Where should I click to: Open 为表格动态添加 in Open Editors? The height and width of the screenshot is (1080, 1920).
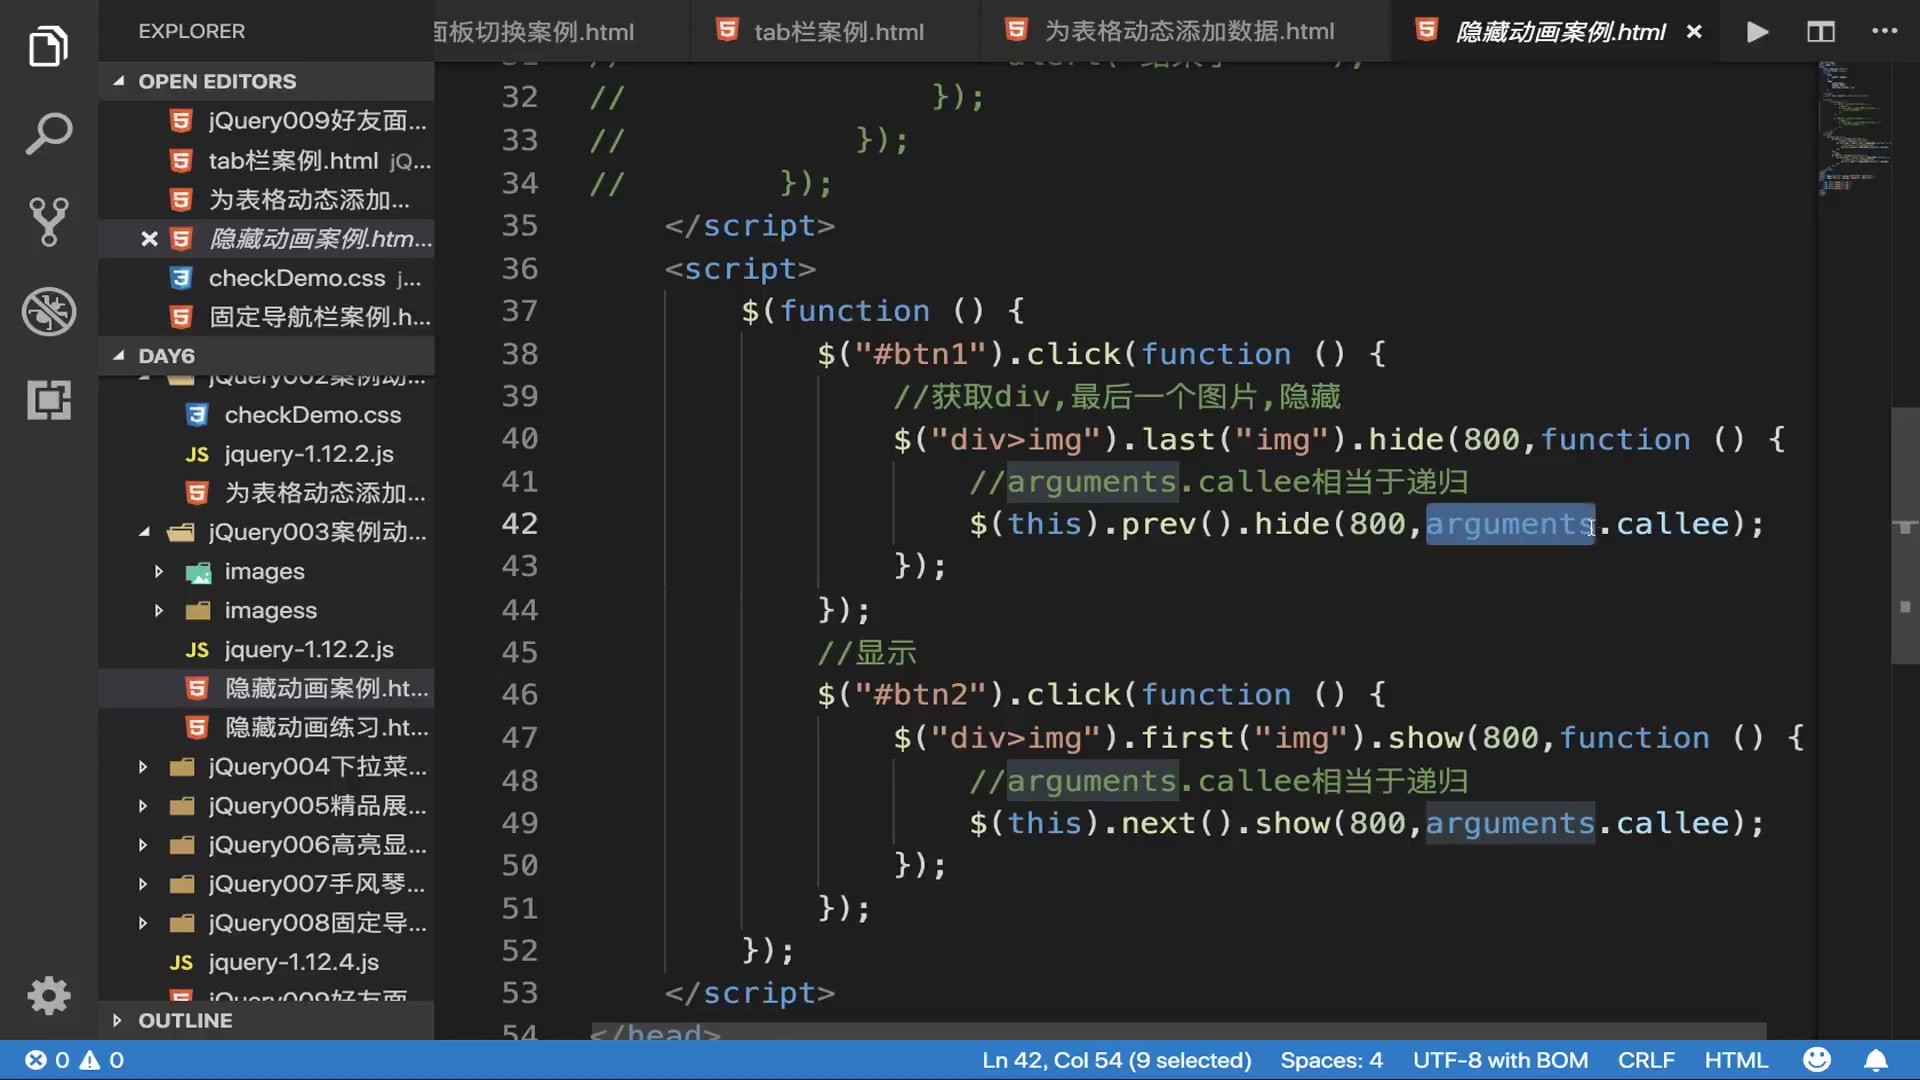(x=266, y=200)
